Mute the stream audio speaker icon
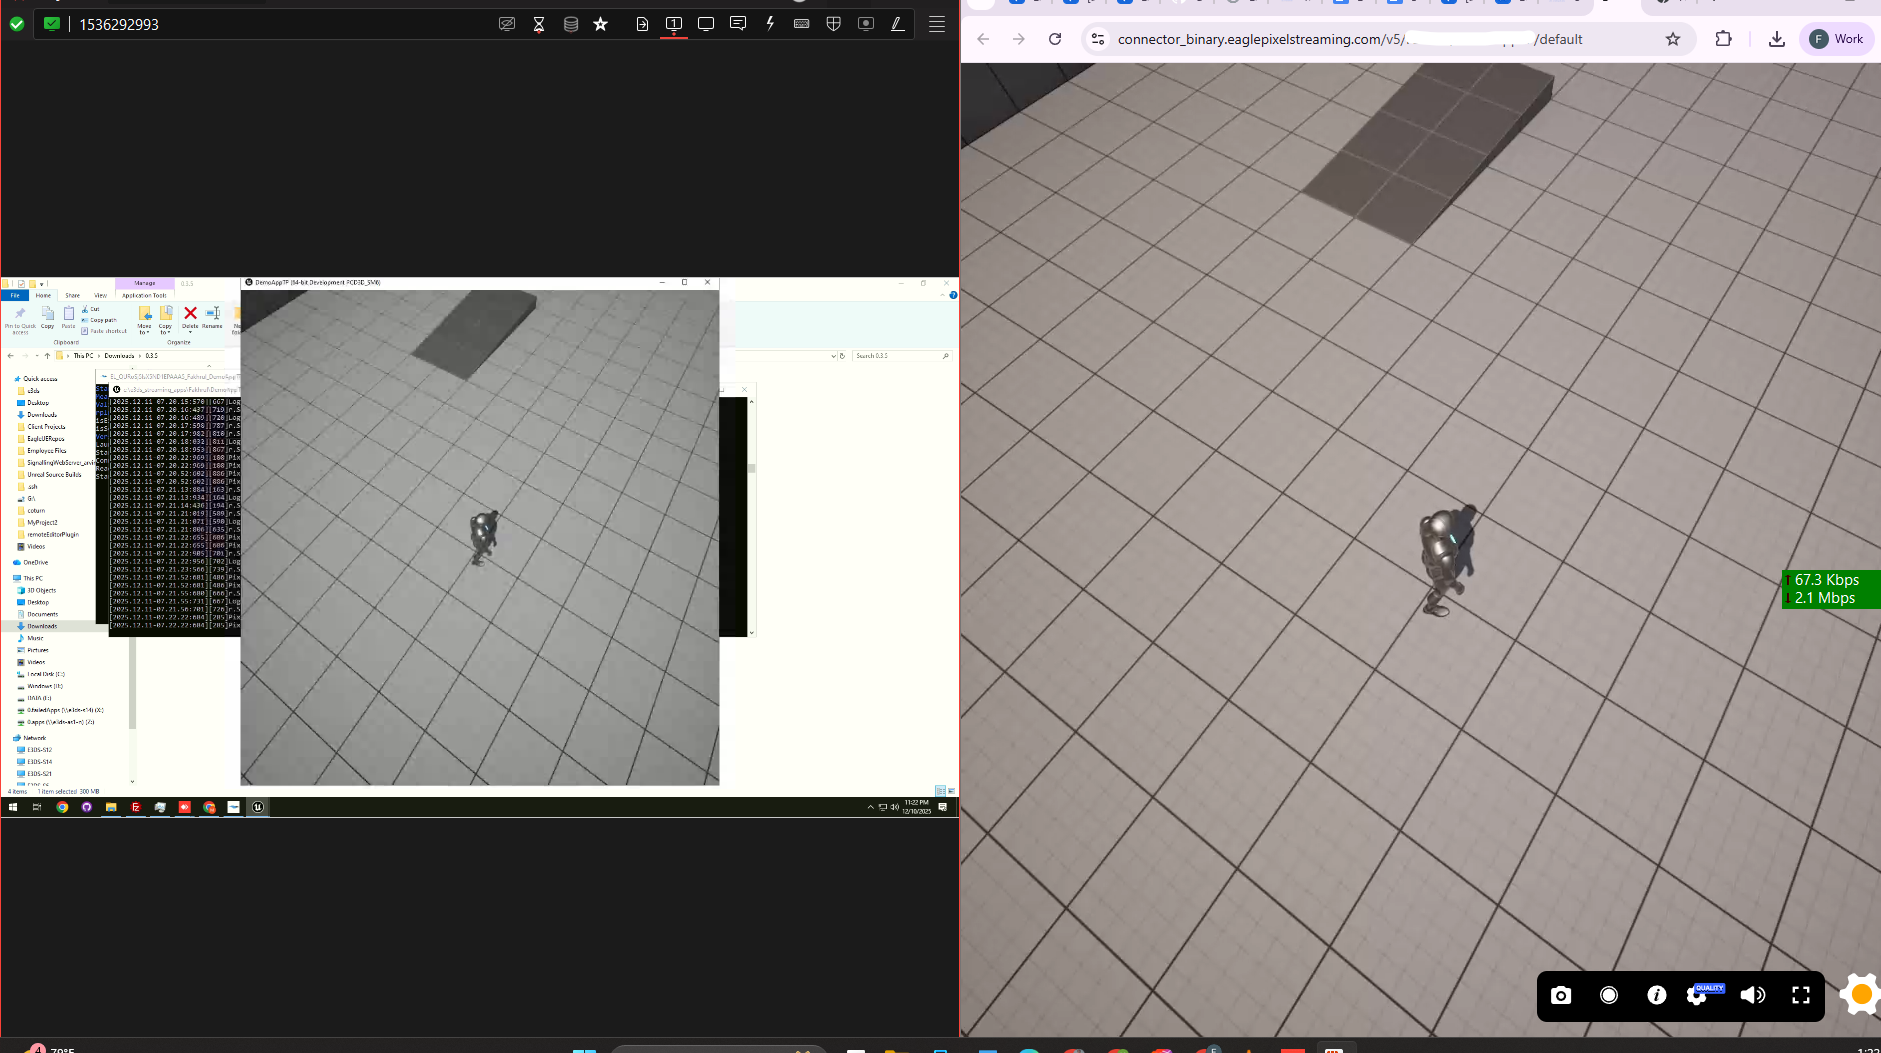Image resolution: width=1881 pixels, height=1053 pixels. (1753, 995)
